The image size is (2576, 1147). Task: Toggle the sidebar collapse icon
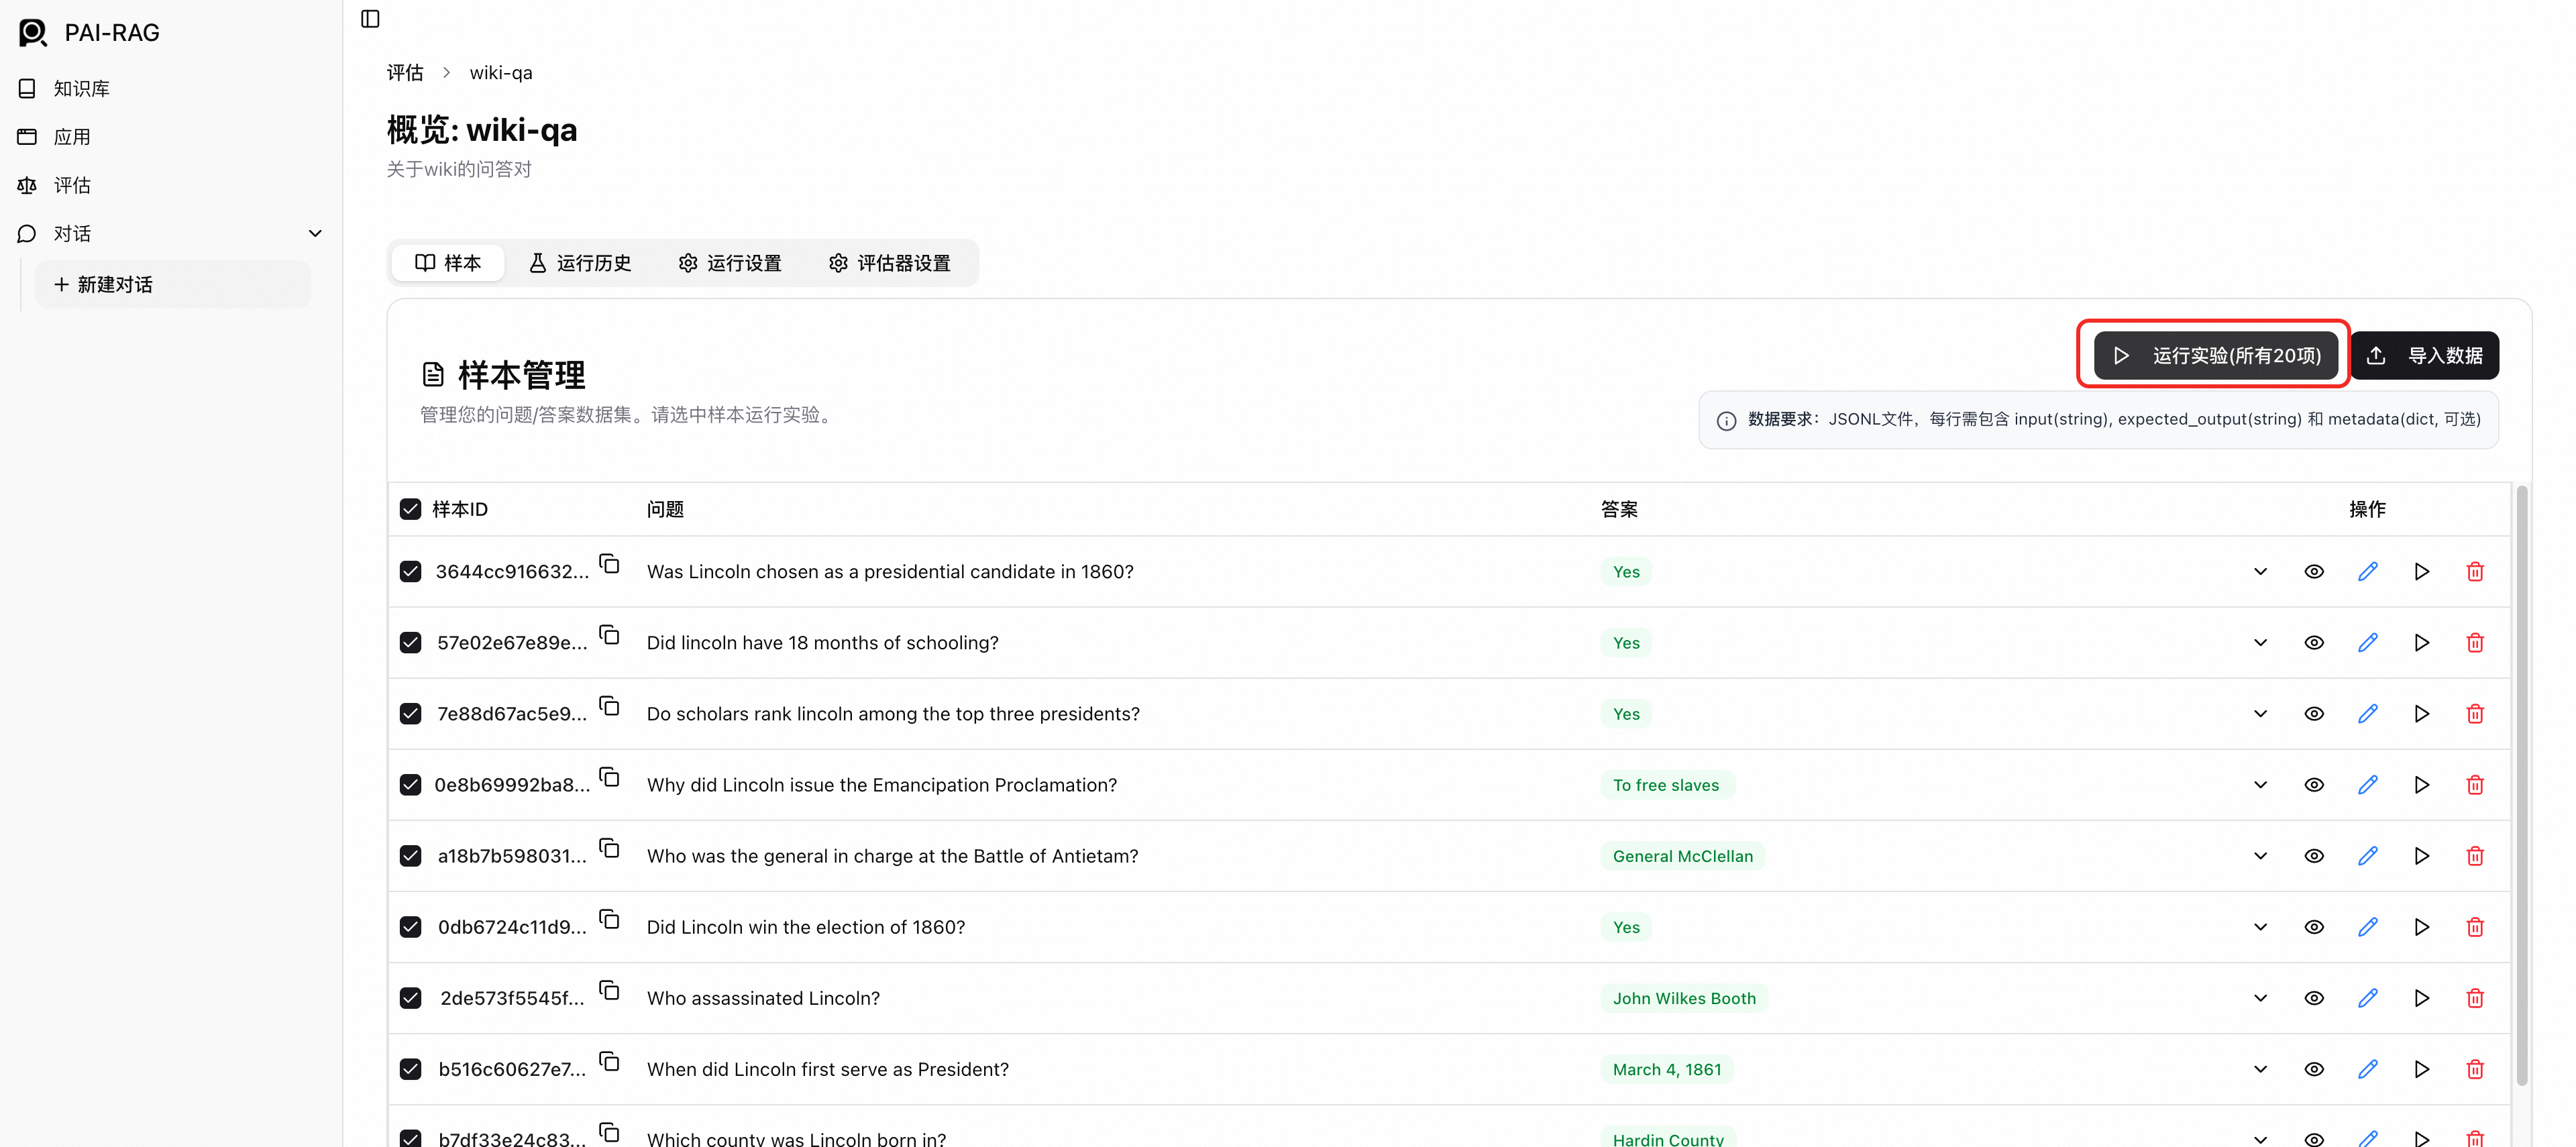click(x=370, y=19)
